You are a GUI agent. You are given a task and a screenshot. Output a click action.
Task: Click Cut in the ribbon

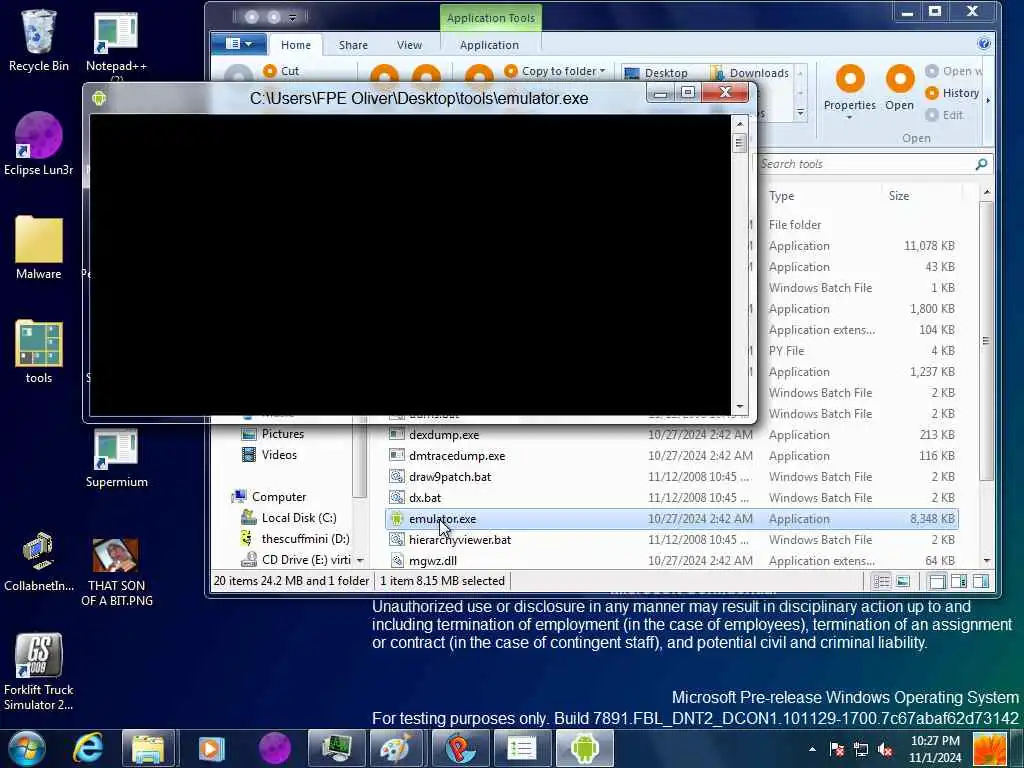click(281, 71)
